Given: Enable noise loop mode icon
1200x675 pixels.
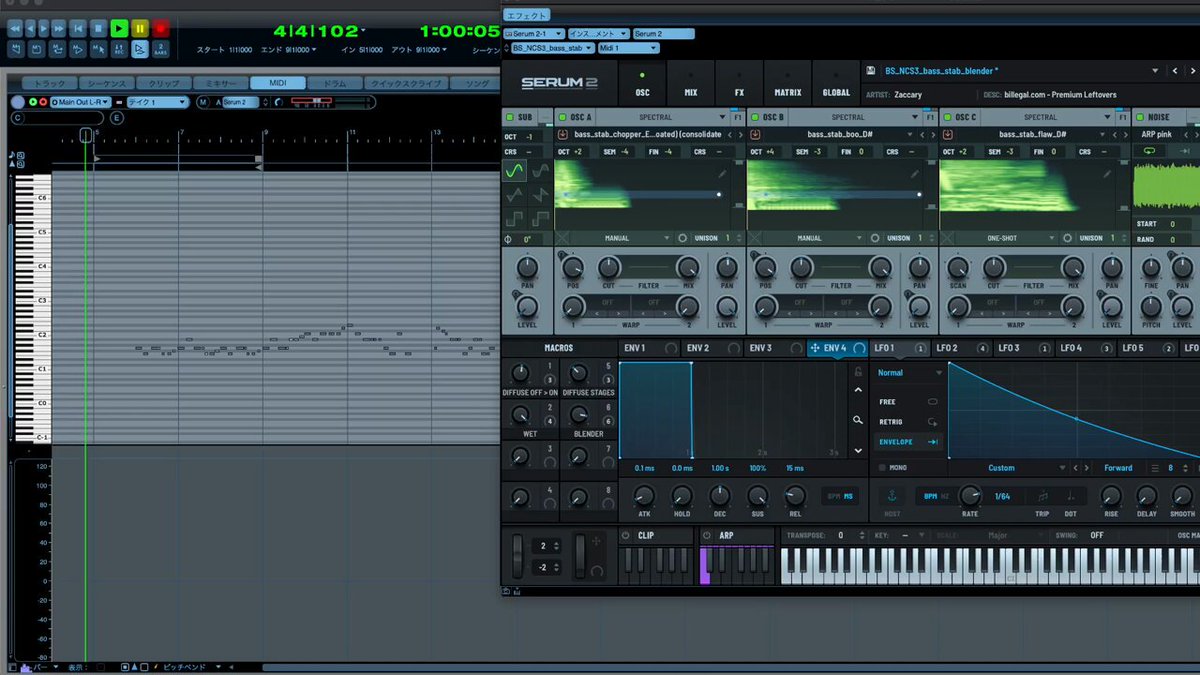Looking at the screenshot, I should [x=1148, y=151].
